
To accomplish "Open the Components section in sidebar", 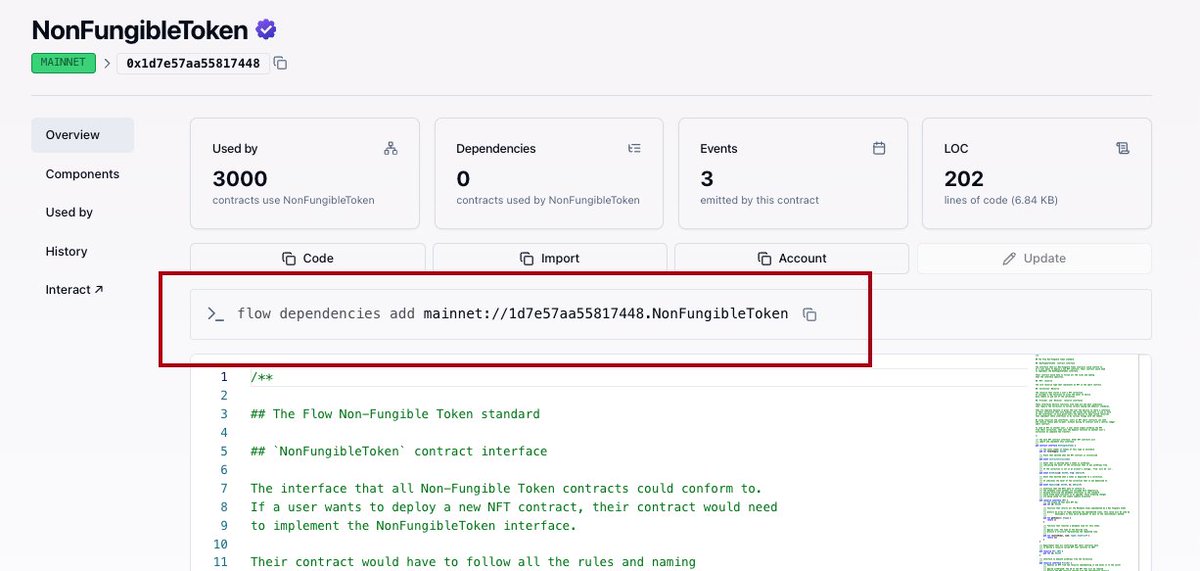I will pos(83,174).
